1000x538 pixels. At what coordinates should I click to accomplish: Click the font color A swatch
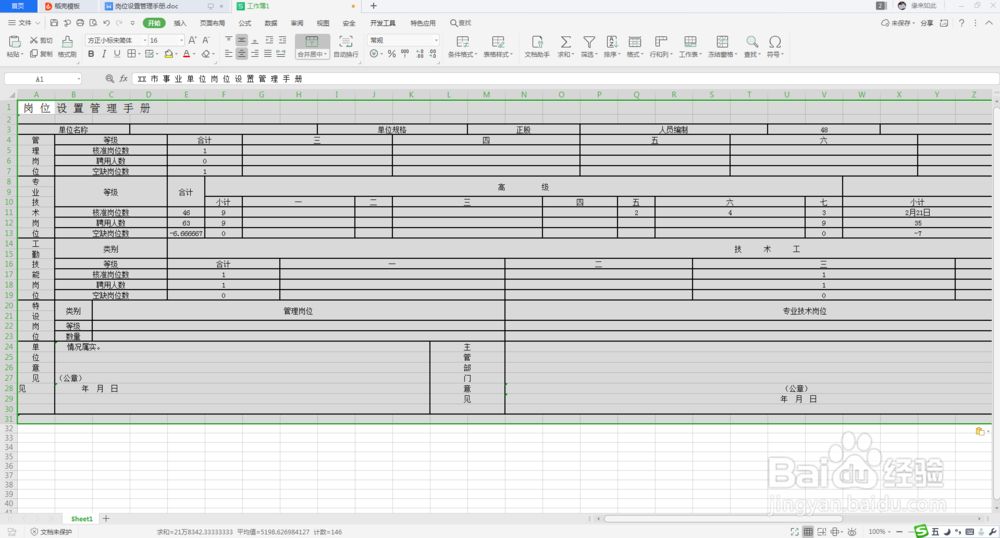coord(186,54)
